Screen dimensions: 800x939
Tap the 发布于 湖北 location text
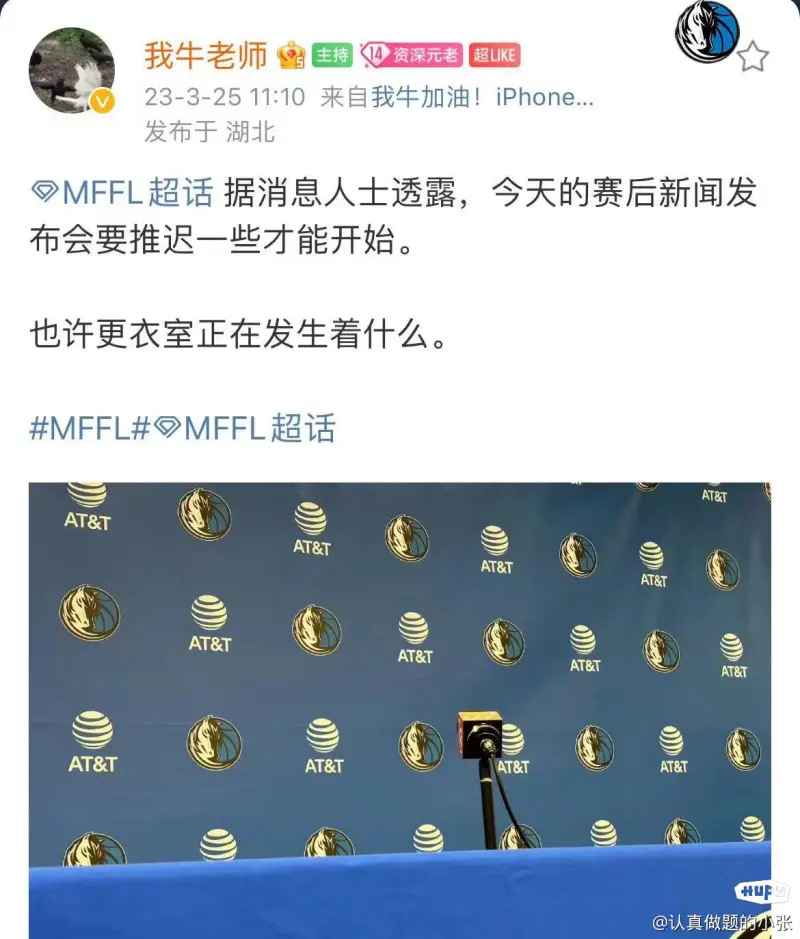coord(210,132)
